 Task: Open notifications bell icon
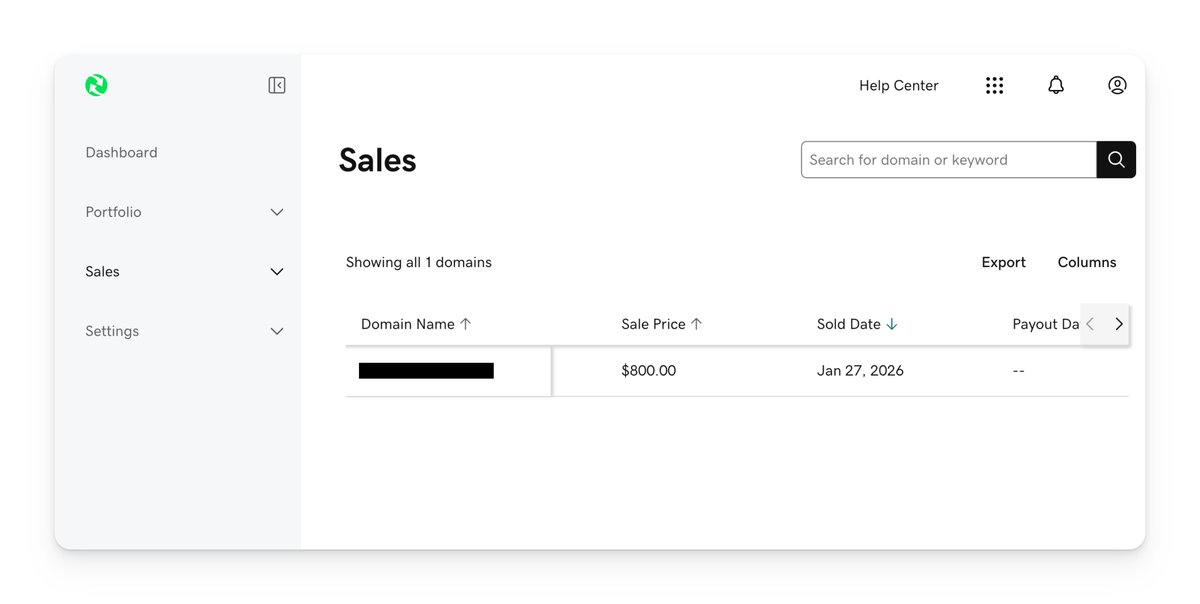tap(1056, 85)
